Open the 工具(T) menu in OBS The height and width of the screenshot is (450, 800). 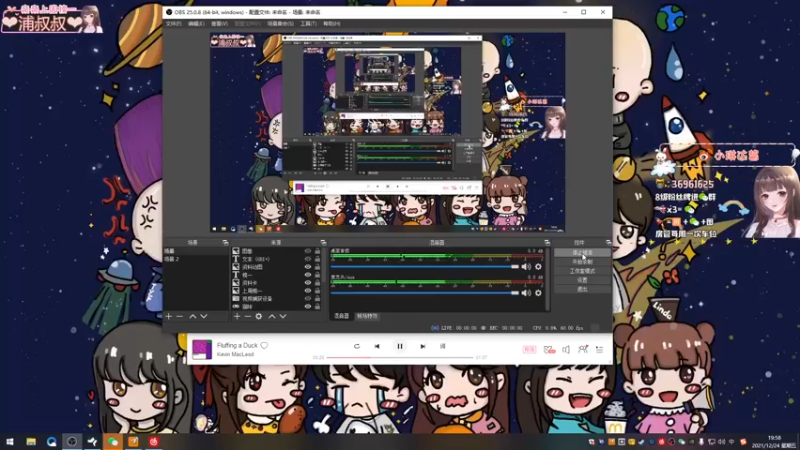point(308,23)
